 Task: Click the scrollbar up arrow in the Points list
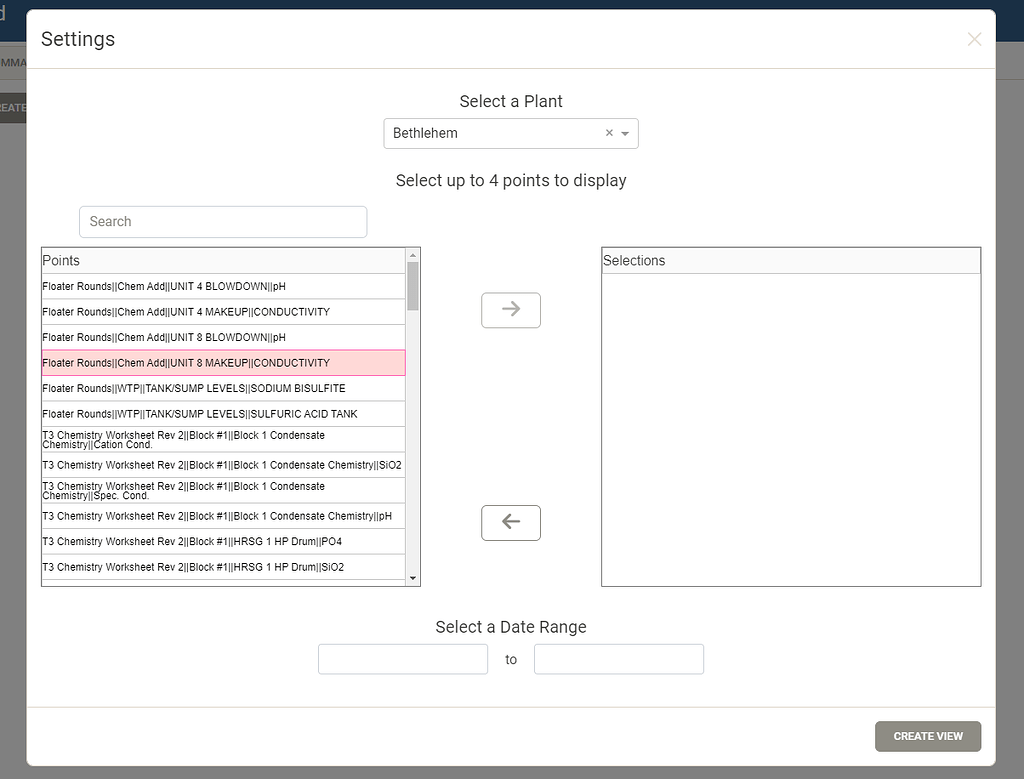pyautogui.click(x=412, y=255)
